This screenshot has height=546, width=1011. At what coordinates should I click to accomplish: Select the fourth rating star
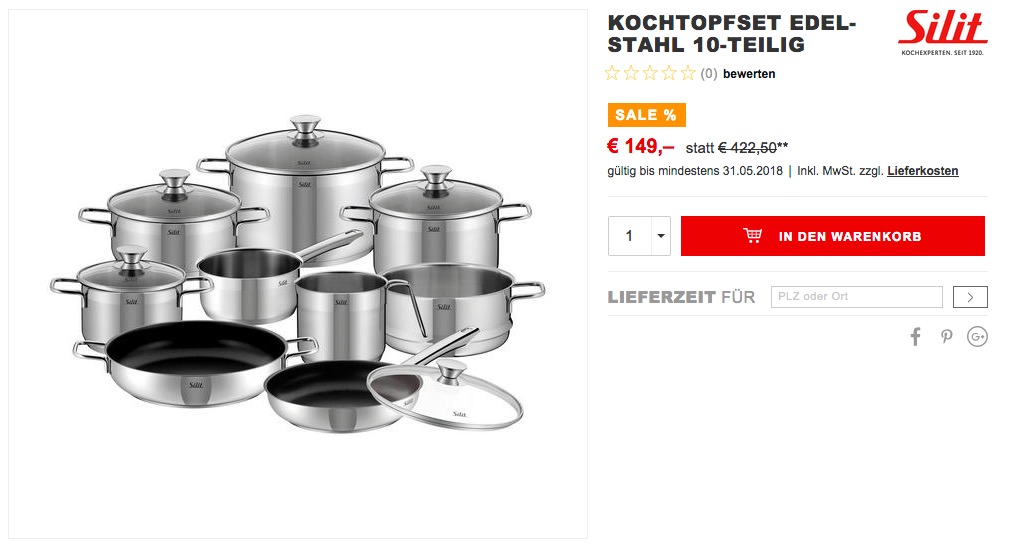click(x=669, y=73)
